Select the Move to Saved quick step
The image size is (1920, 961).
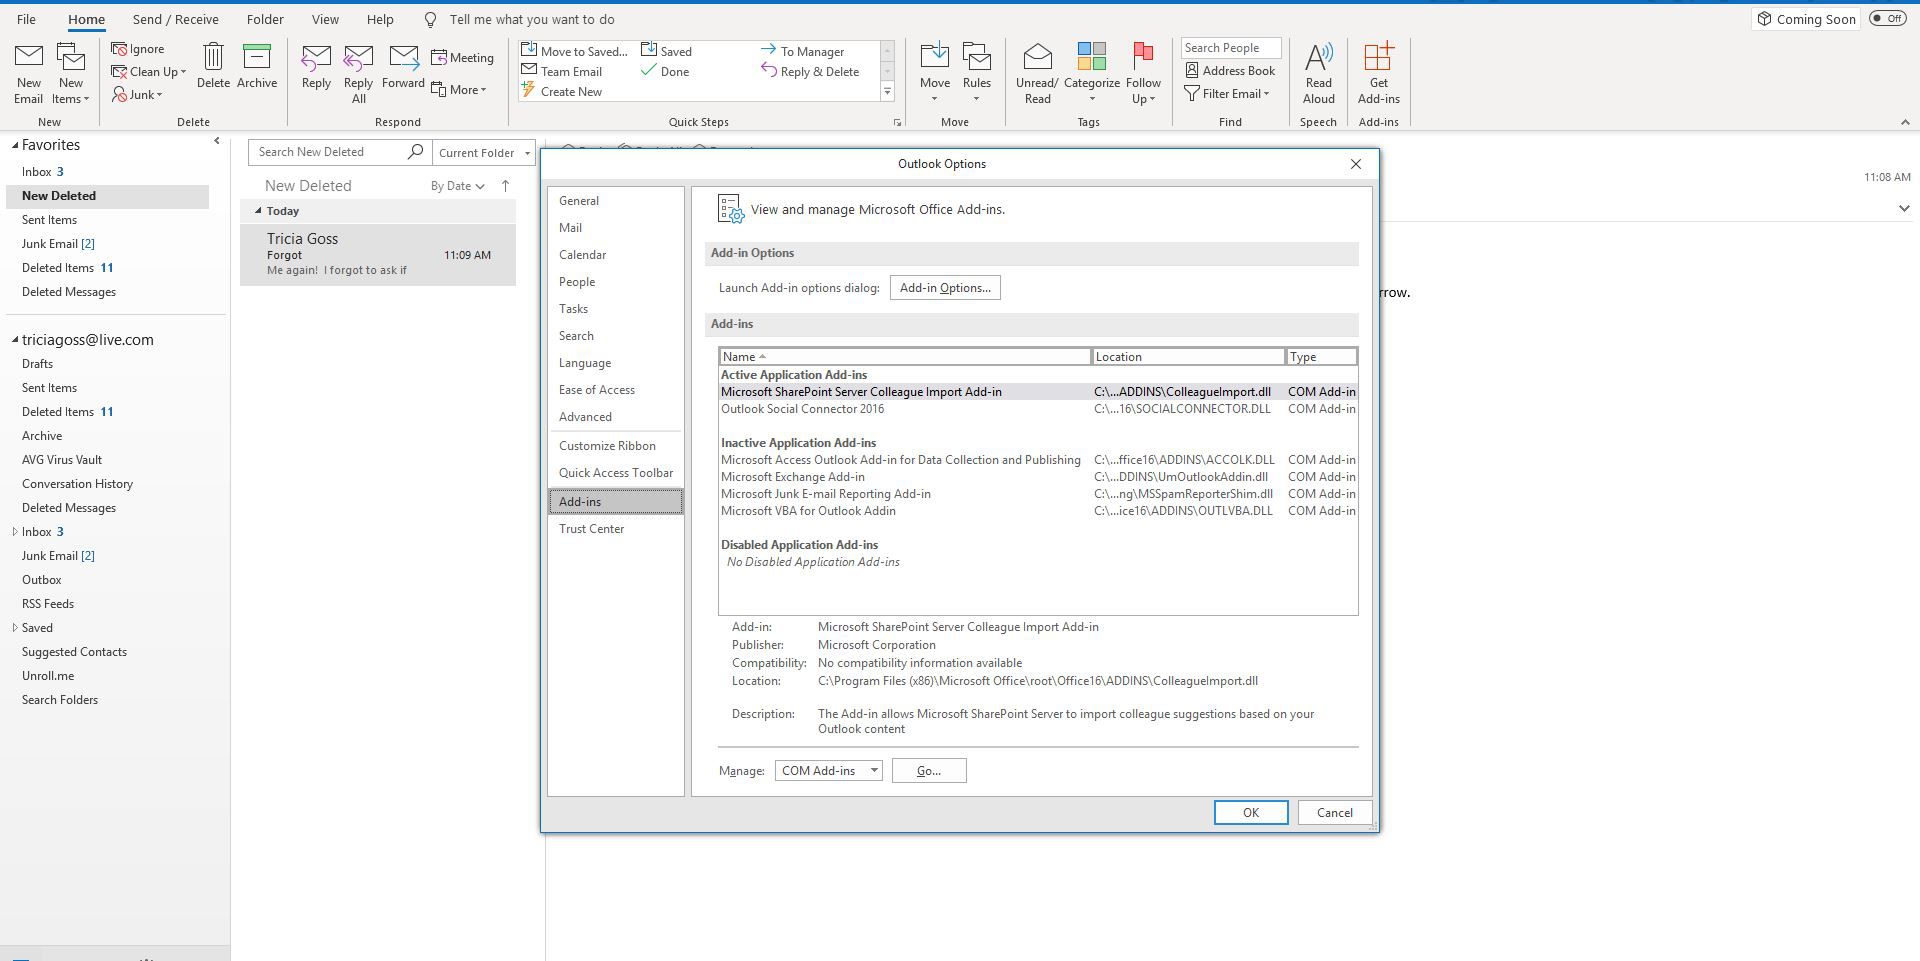click(x=574, y=51)
